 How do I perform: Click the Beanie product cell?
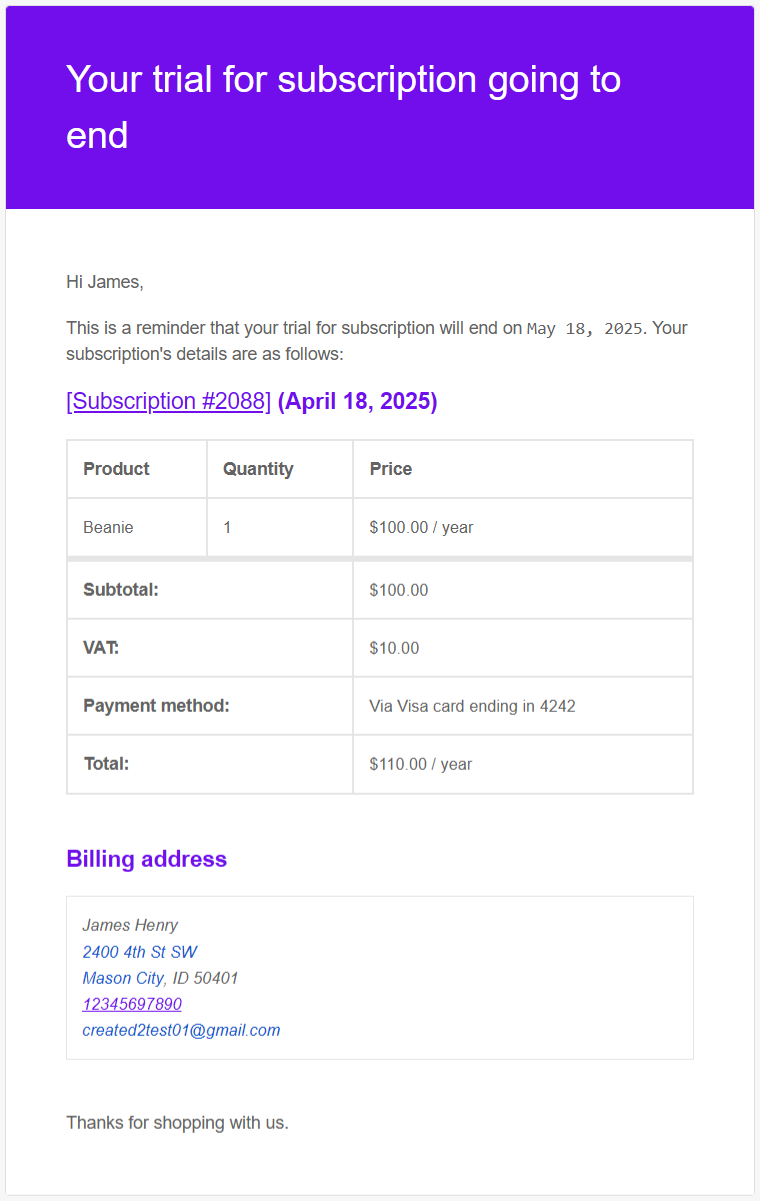click(x=108, y=527)
